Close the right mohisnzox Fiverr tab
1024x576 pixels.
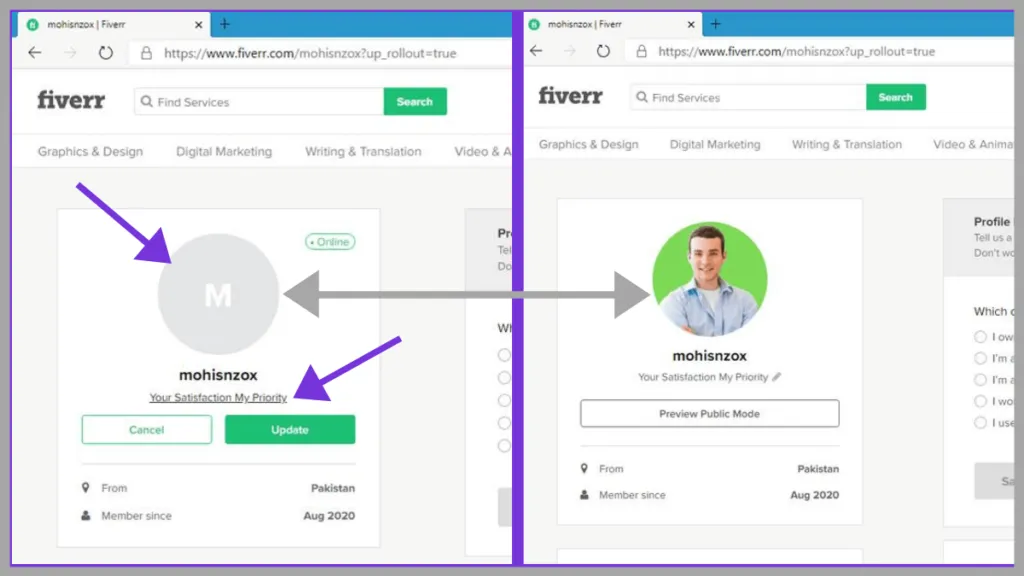(691, 24)
